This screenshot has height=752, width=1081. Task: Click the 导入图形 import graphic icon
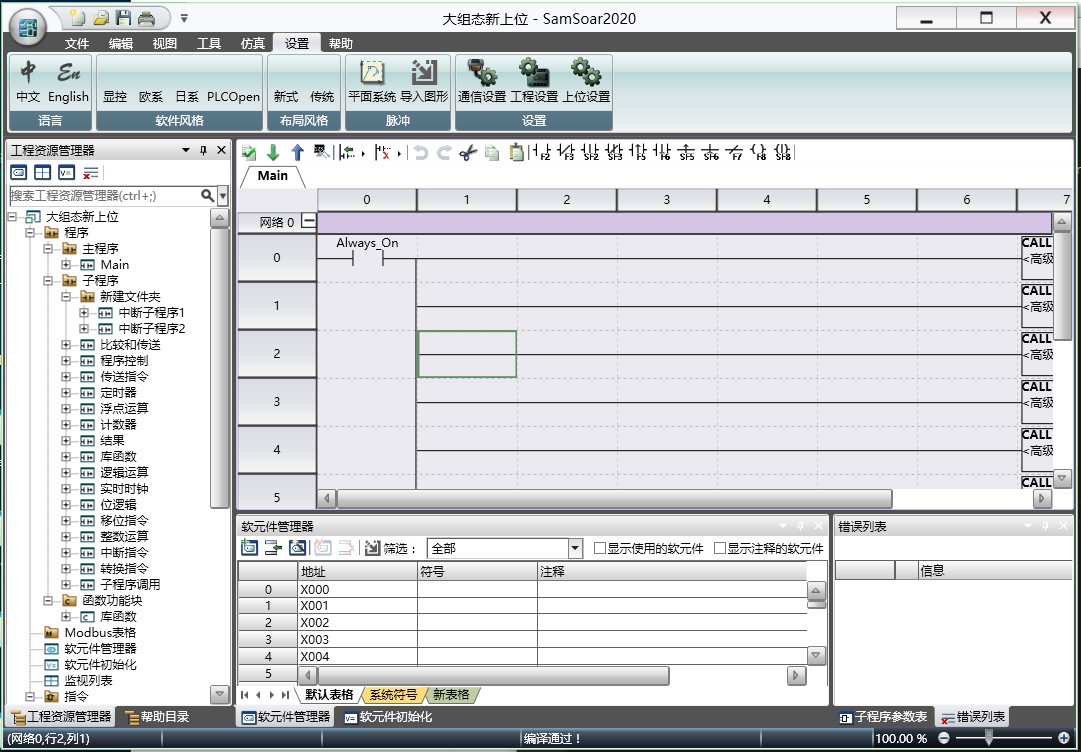tap(424, 81)
